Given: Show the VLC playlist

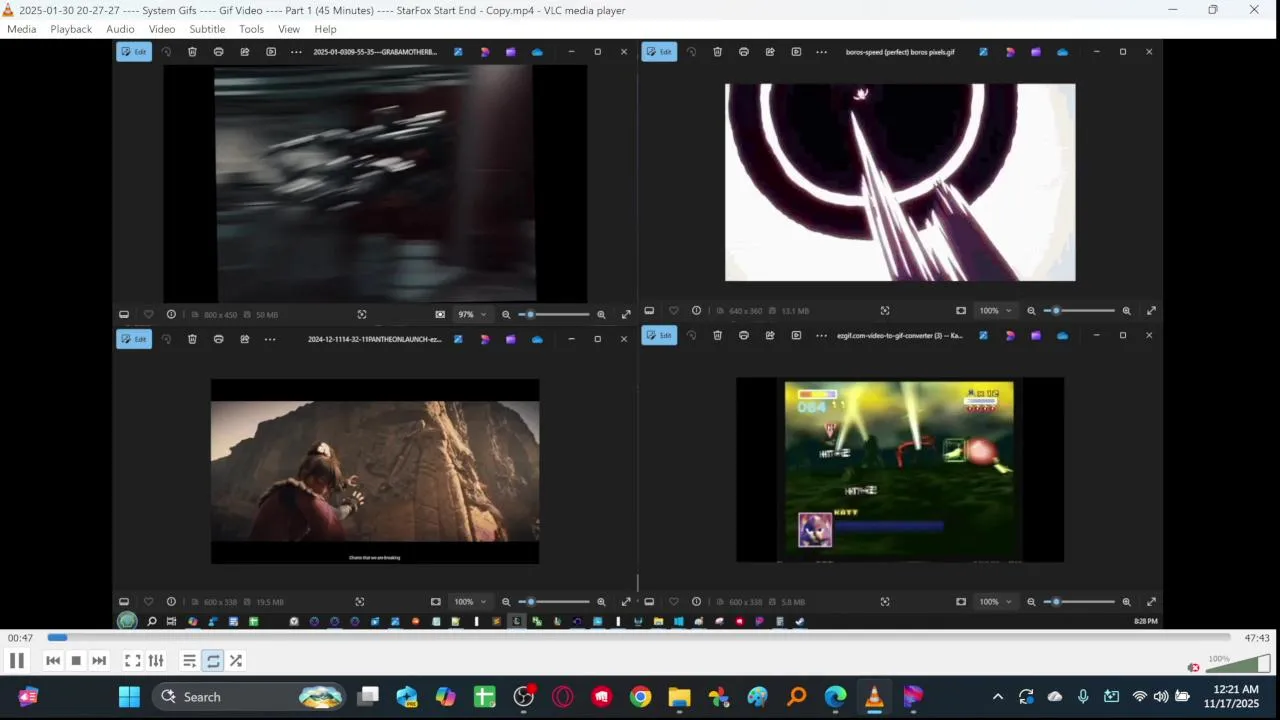Looking at the screenshot, I should tap(189, 660).
